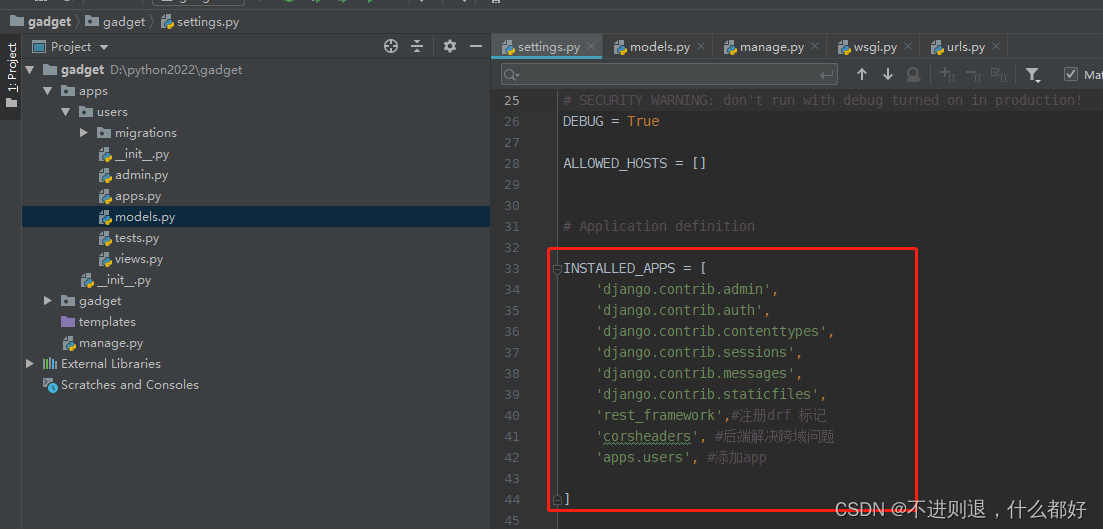Expand External Libraries node
This screenshot has width=1103, height=529.
pos(29,364)
